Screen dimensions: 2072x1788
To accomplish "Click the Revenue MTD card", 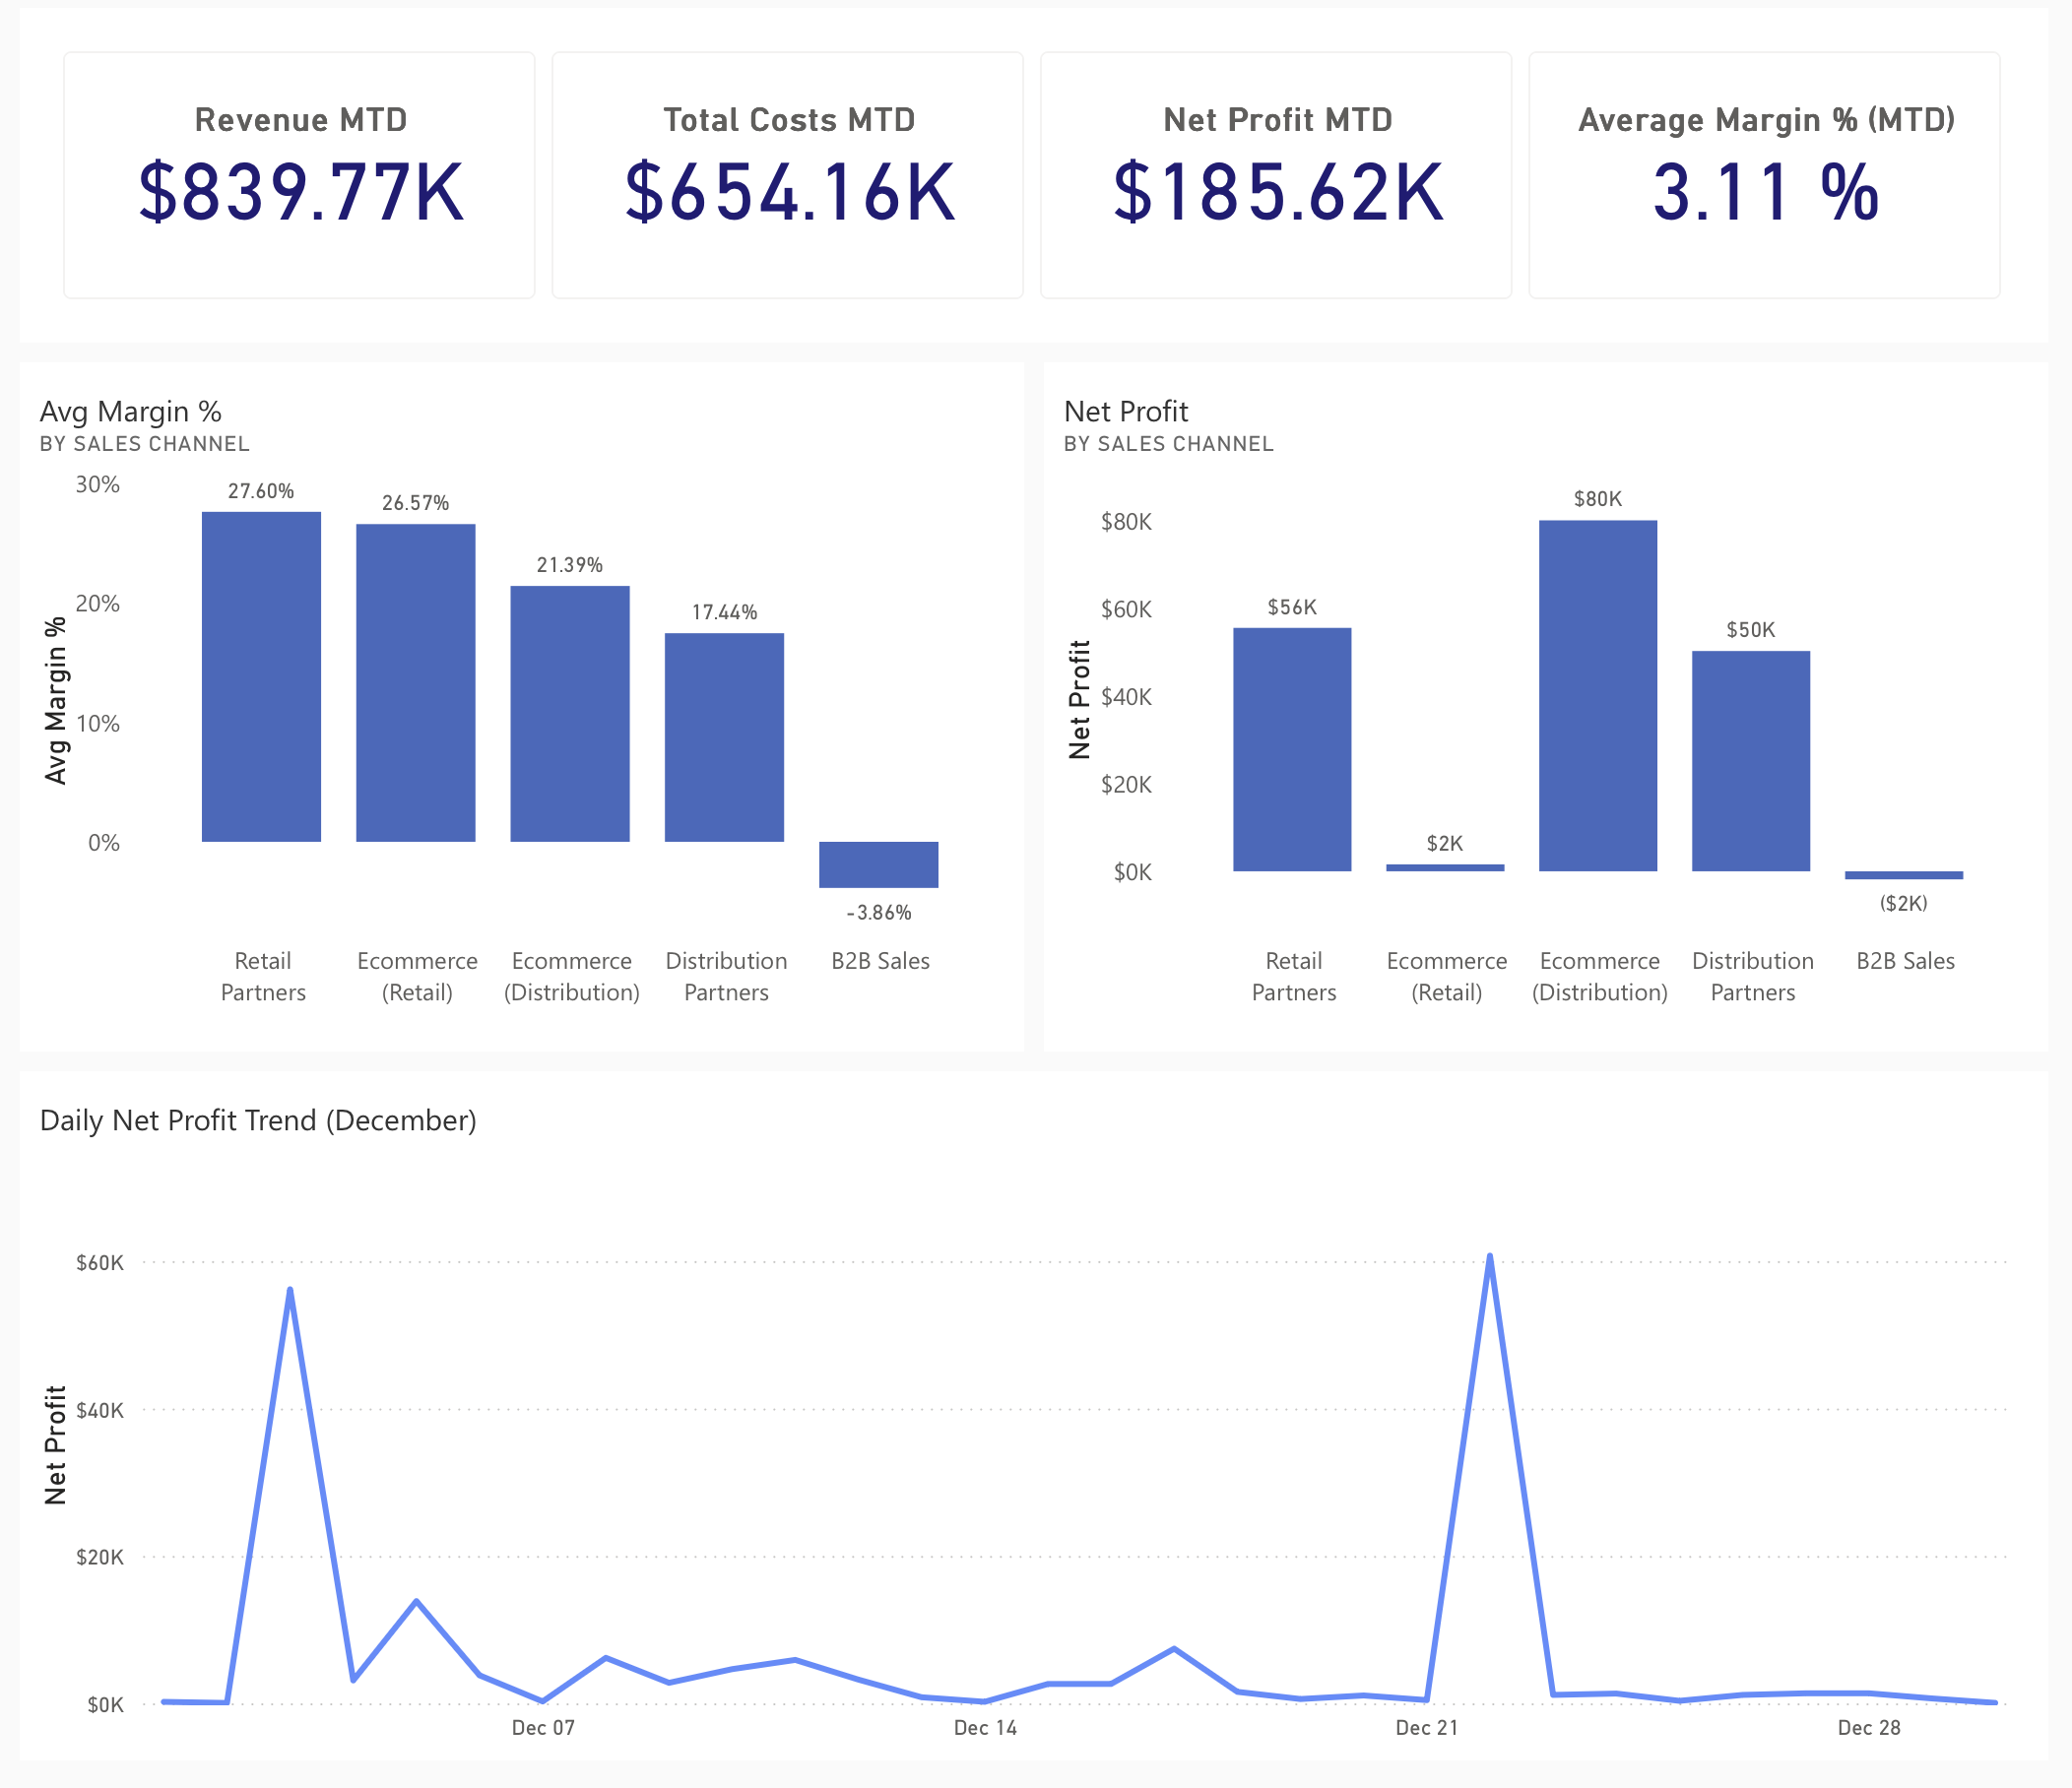I will (299, 175).
